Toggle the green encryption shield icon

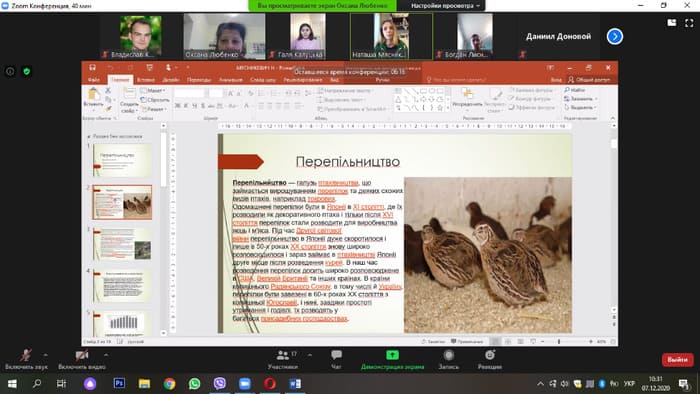coord(26,71)
